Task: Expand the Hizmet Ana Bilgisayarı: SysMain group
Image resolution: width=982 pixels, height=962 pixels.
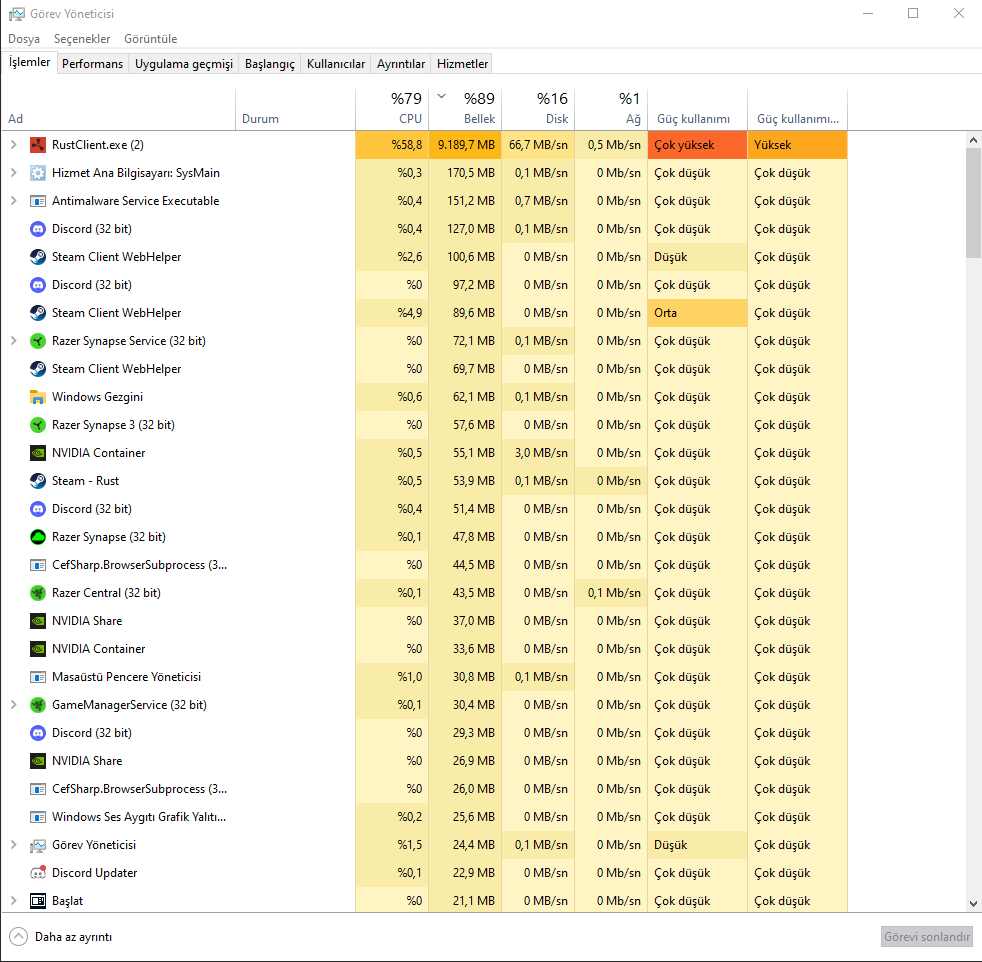Action: (14, 173)
